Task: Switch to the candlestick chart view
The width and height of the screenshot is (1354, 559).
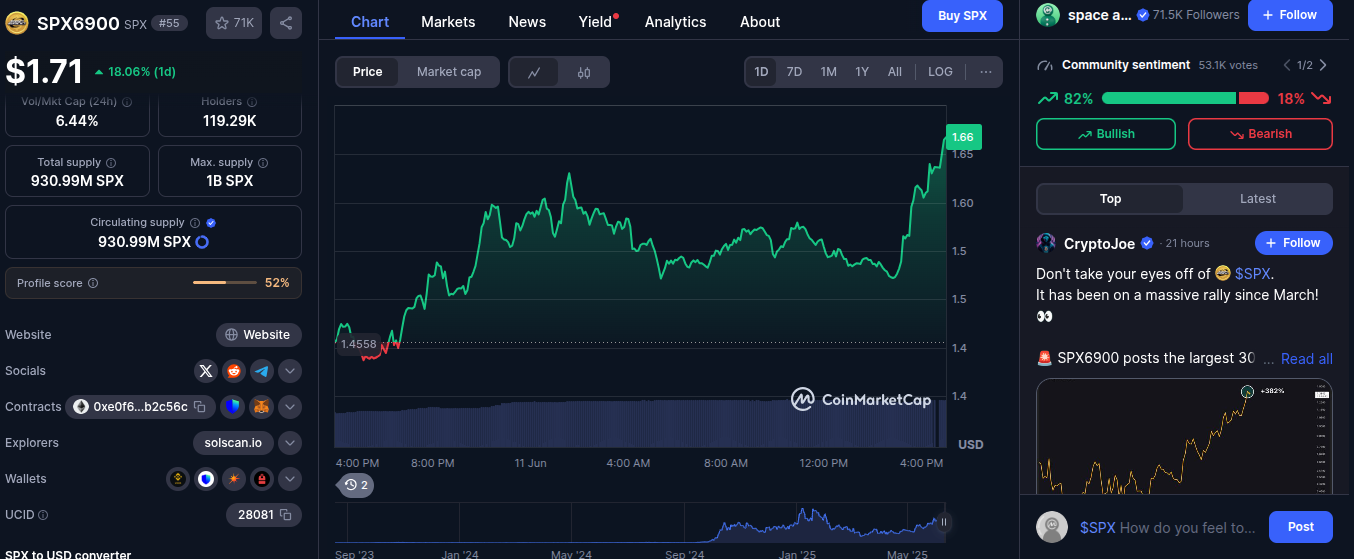Action: pos(584,72)
